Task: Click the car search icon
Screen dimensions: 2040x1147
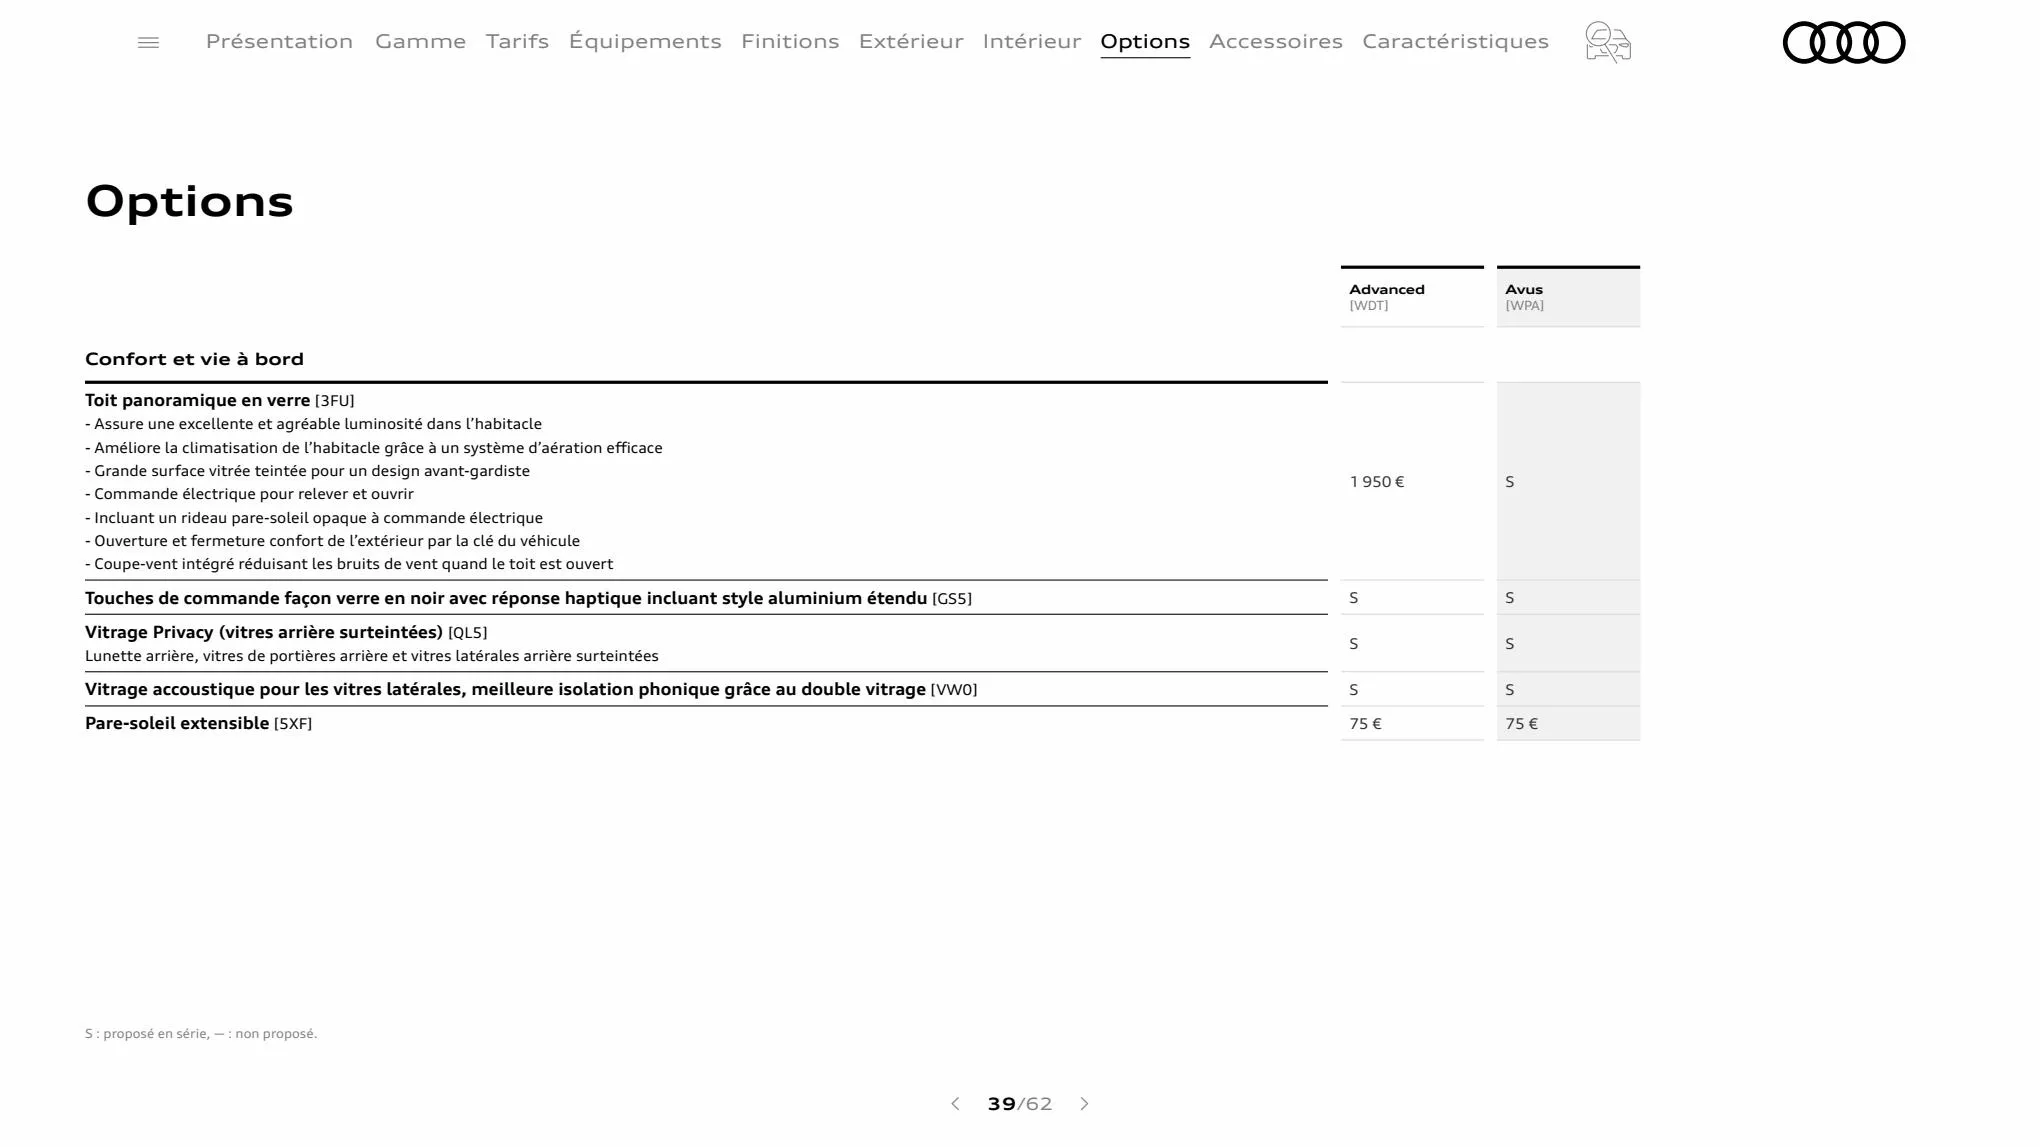Action: pyautogui.click(x=1608, y=42)
